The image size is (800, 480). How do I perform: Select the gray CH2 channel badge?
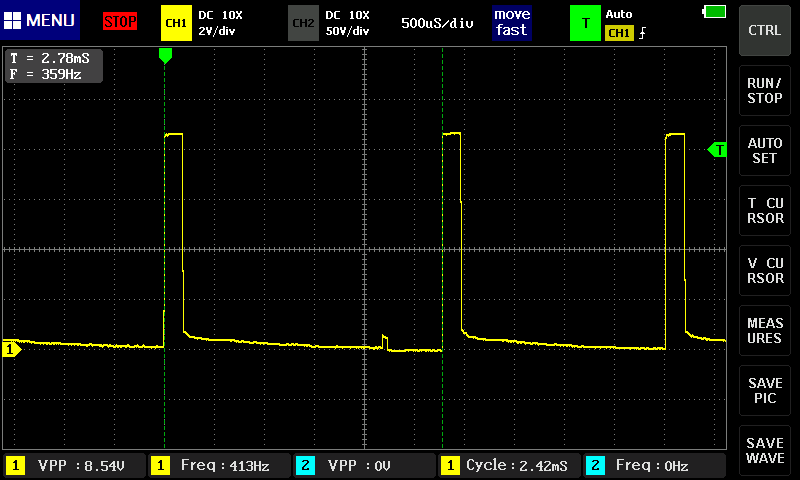coord(303,23)
